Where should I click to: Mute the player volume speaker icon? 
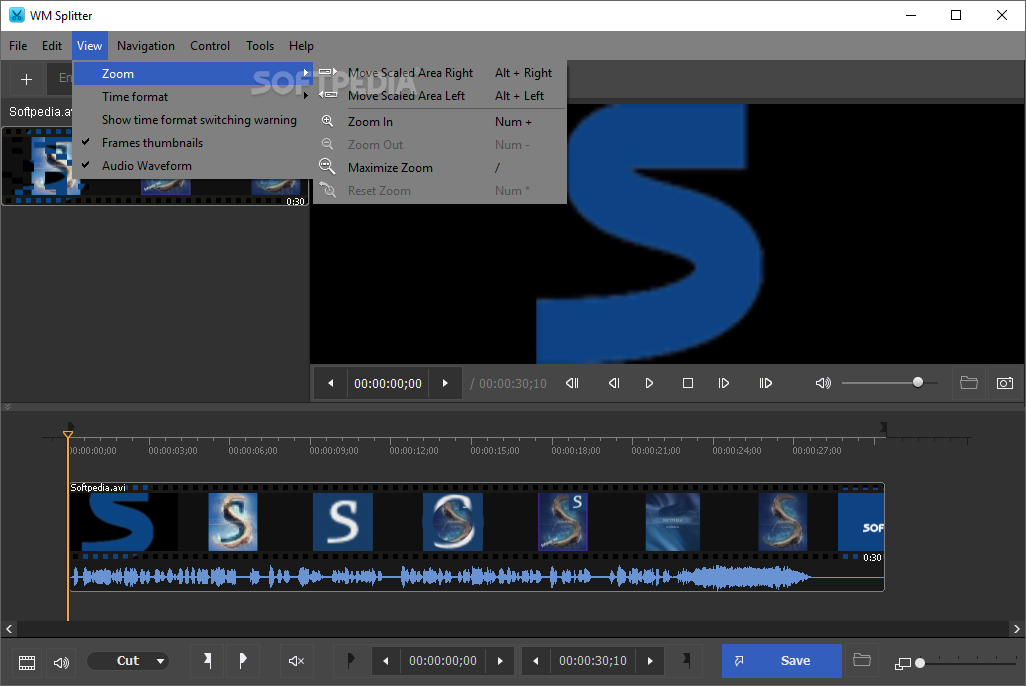tap(823, 383)
